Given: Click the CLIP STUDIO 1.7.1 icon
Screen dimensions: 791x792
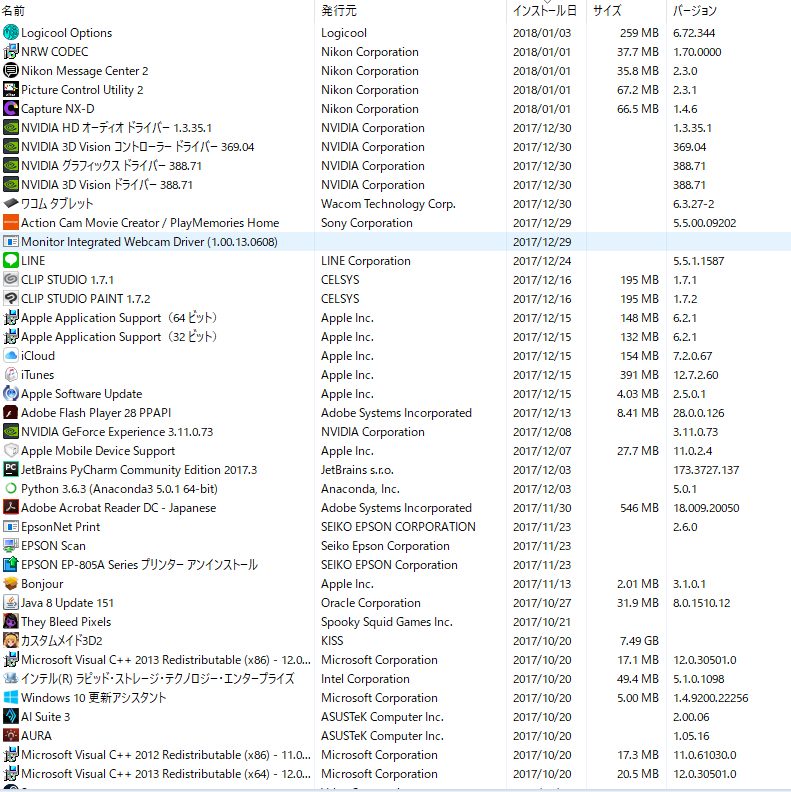Looking at the screenshot, I should tap(11, 280).
